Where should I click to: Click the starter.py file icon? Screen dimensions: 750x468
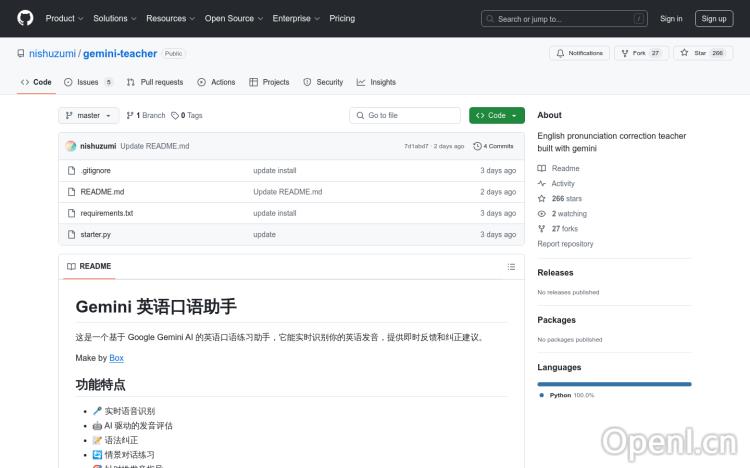point(71,234)
